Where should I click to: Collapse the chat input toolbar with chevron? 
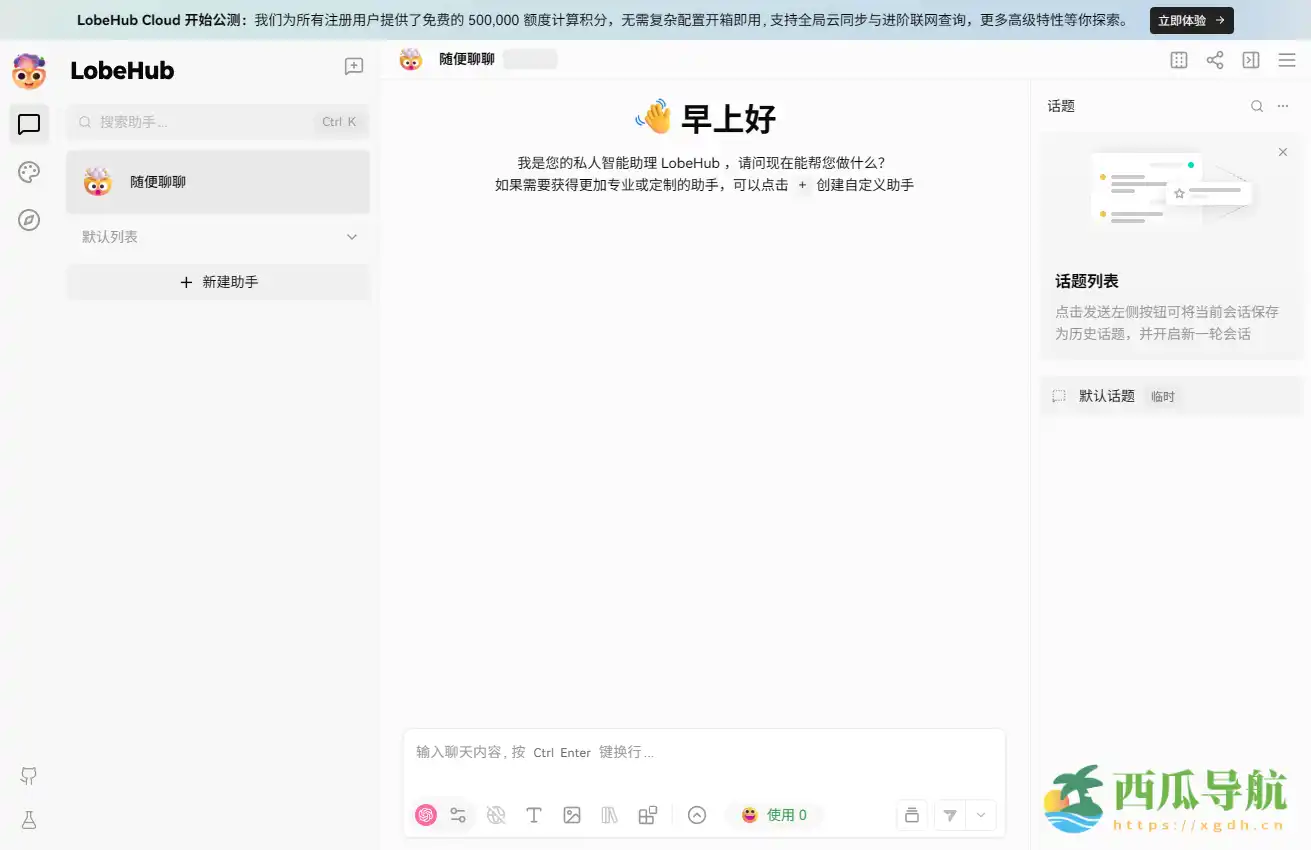coord(696,815)
